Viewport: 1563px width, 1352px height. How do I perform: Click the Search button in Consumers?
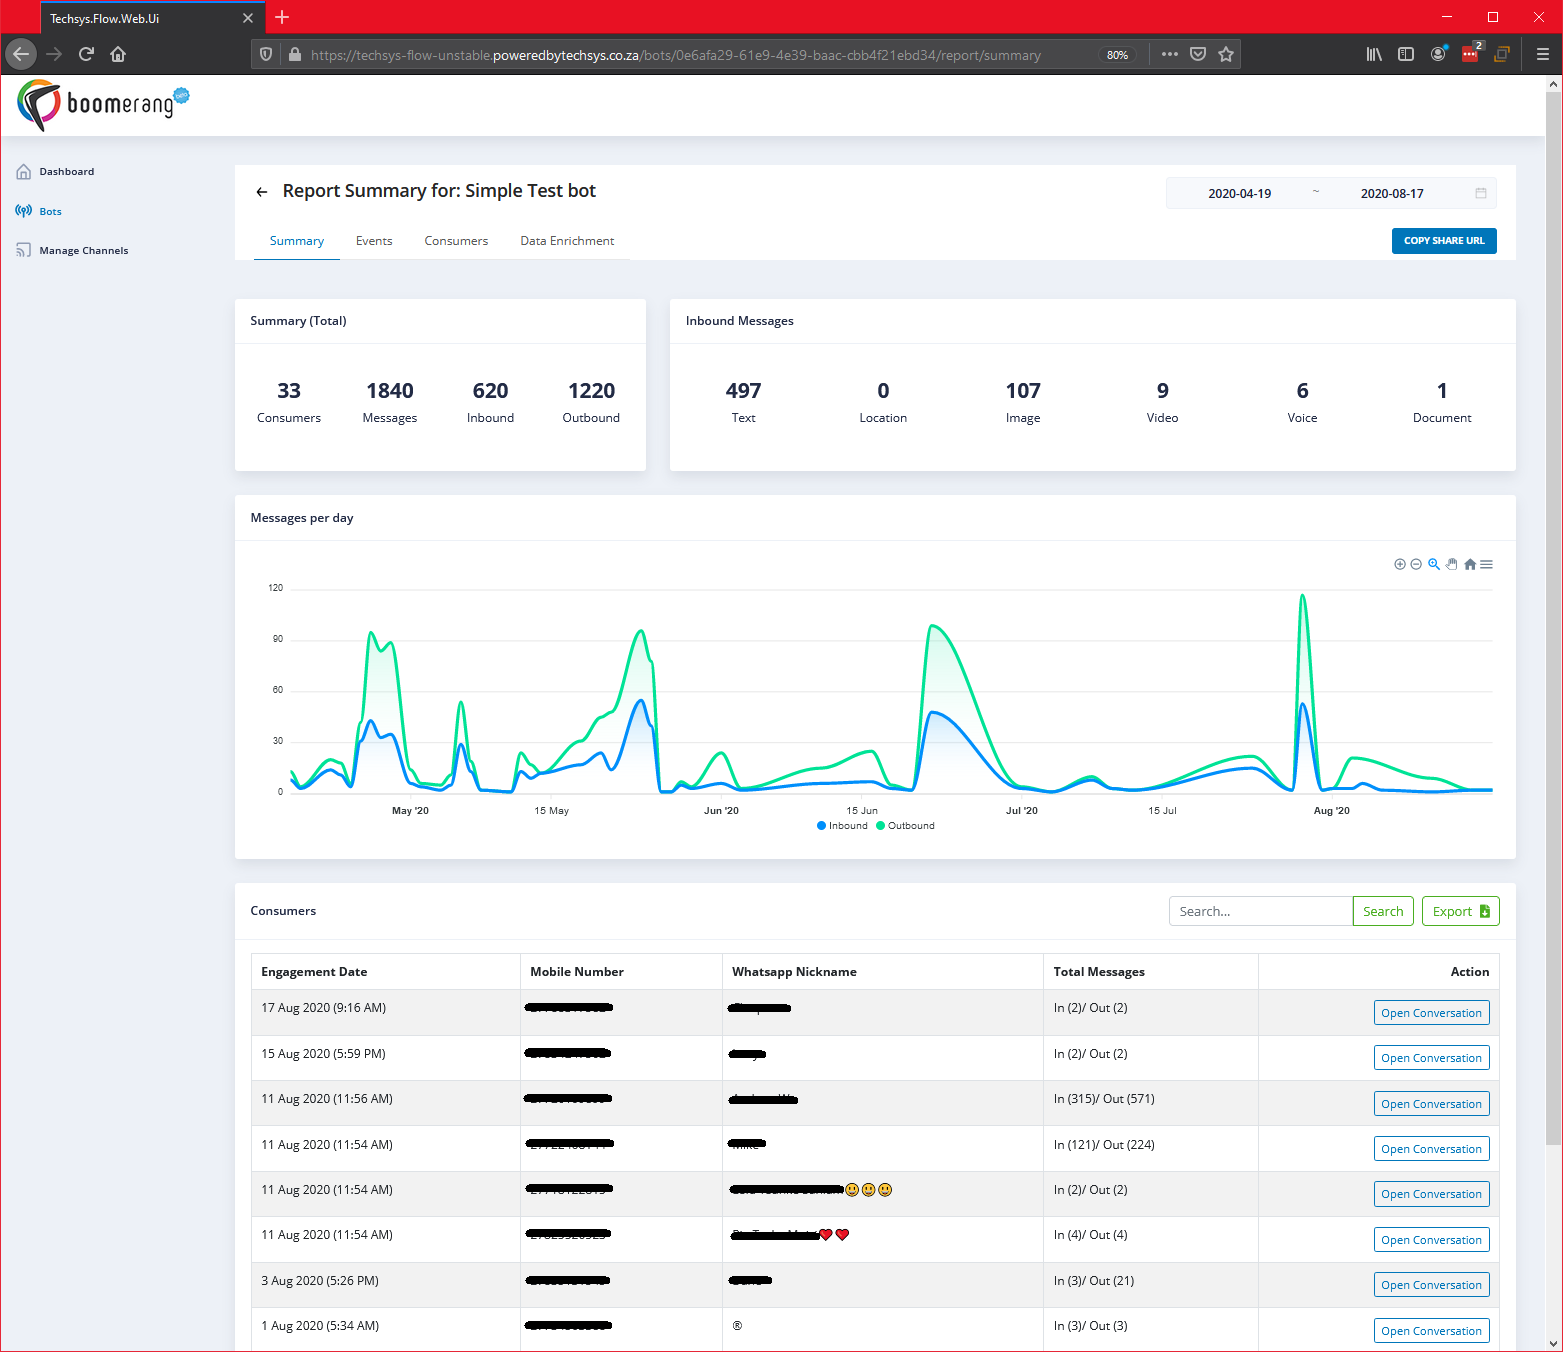point(1383,911)
